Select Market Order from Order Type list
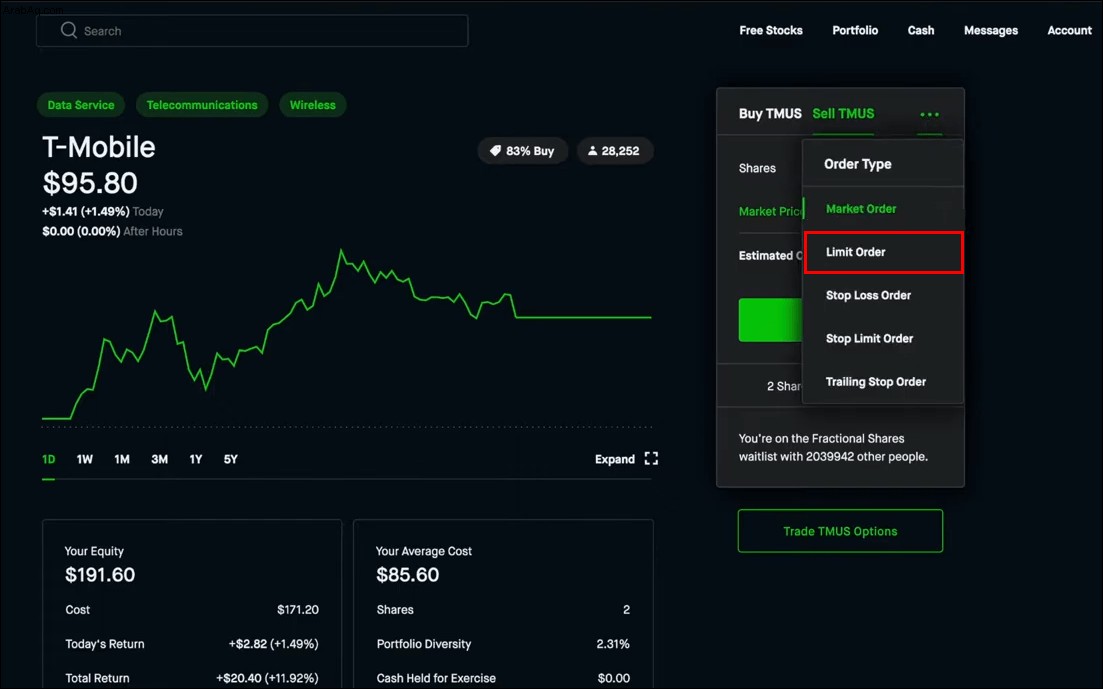This screenshot has width=1103, height=689. pos(883,209)
